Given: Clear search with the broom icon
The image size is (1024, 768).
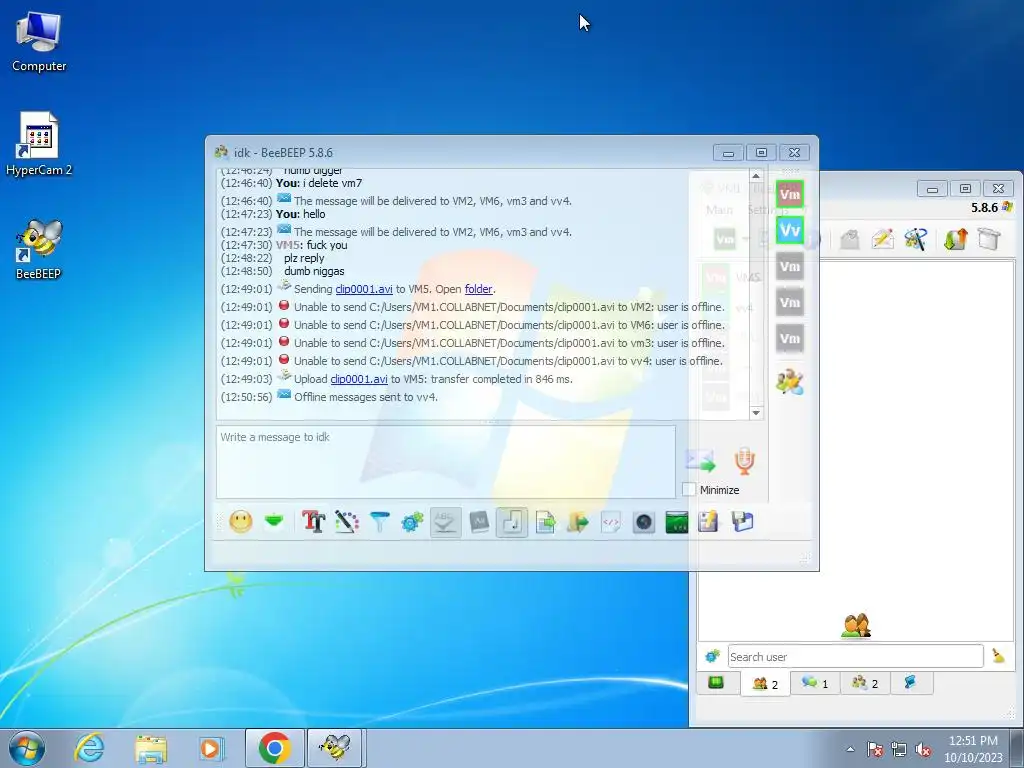Looking at the screenshot, I should 998,656.
